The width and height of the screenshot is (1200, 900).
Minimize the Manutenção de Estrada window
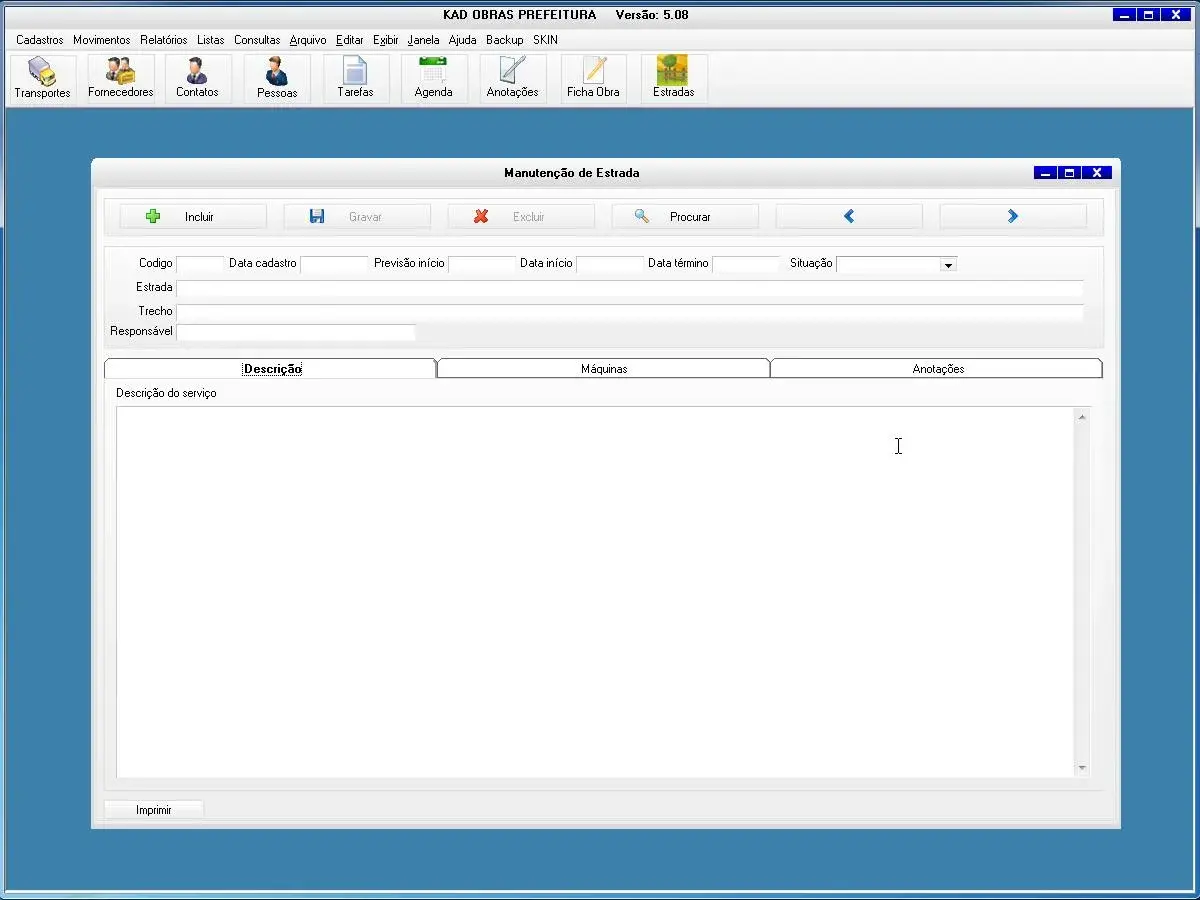click(x=1045, y=173)
